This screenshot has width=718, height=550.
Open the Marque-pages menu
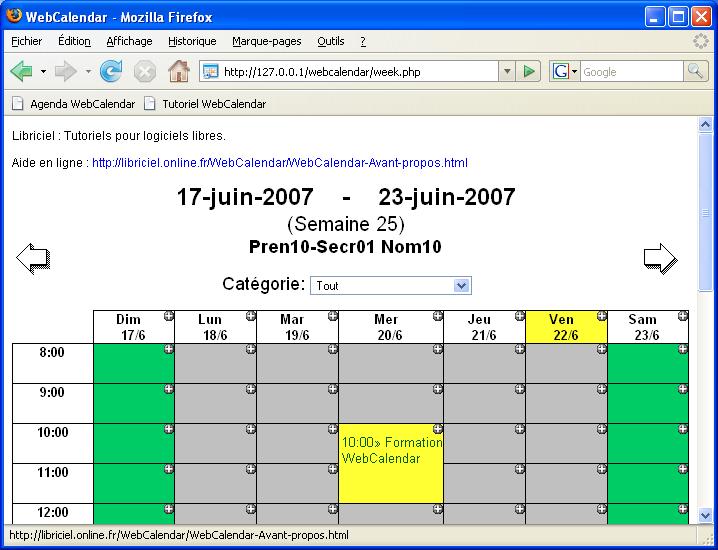[267, 41]
